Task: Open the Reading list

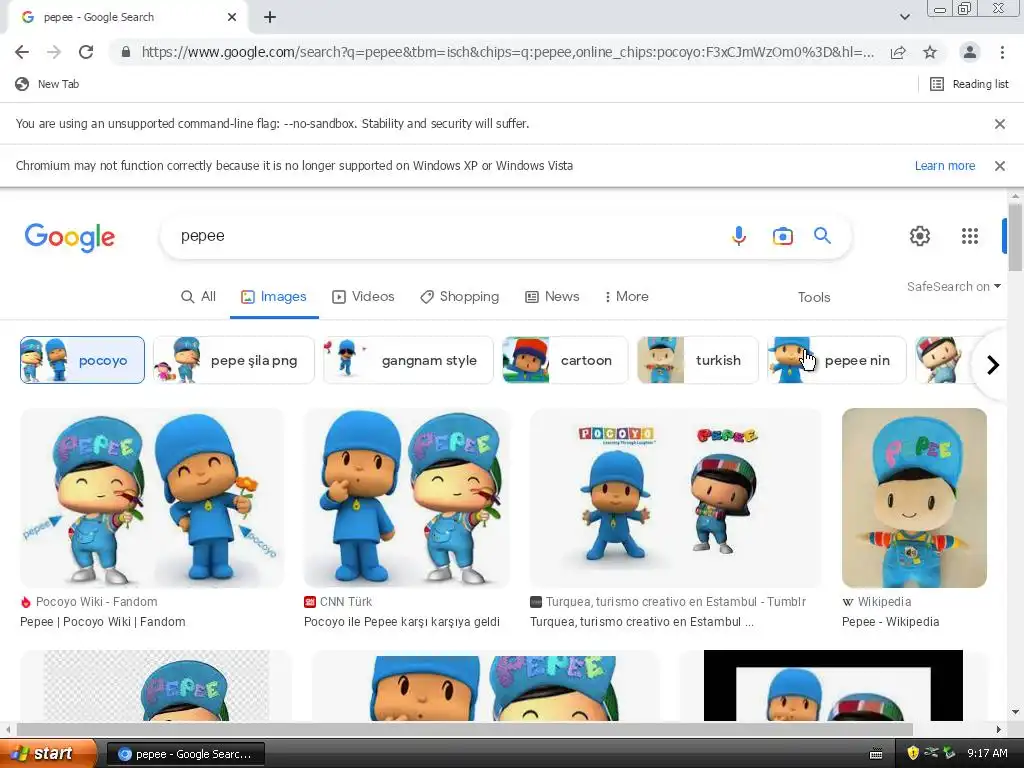Action: click(969, 84)
